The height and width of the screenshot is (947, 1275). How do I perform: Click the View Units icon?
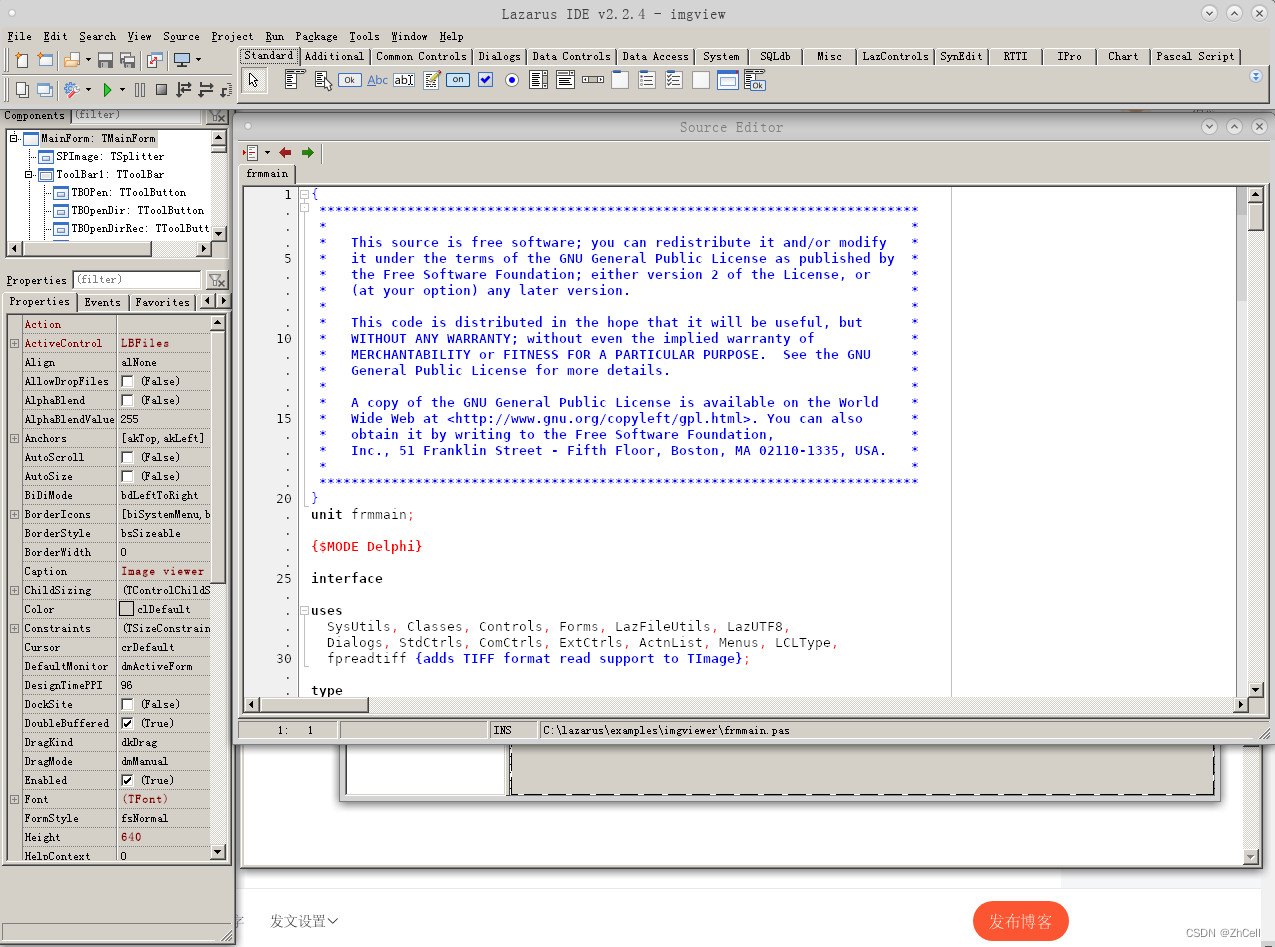point(21,90)
